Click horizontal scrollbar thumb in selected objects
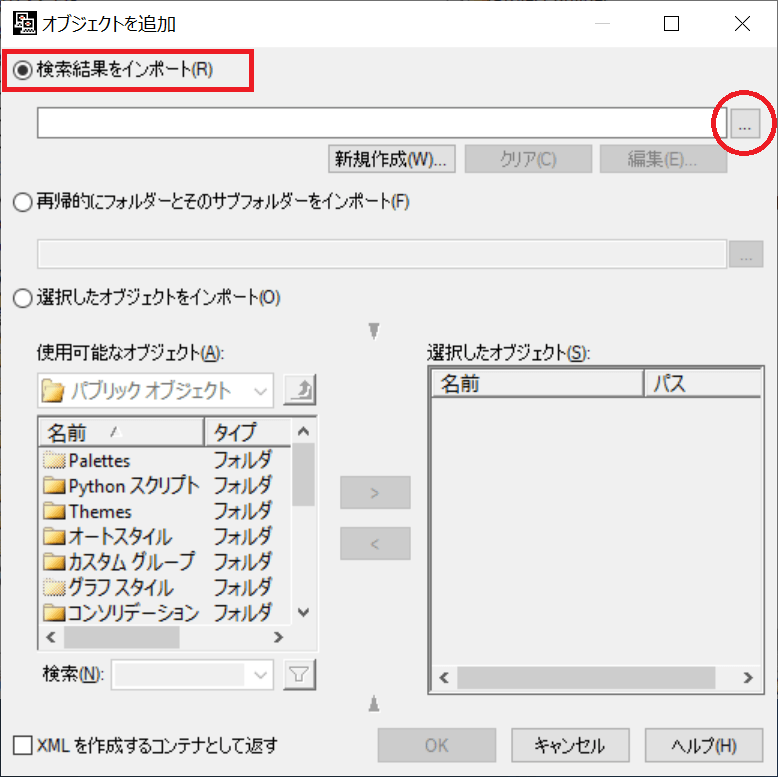This screenshot has height=777, width=778. tap(586, 678)
